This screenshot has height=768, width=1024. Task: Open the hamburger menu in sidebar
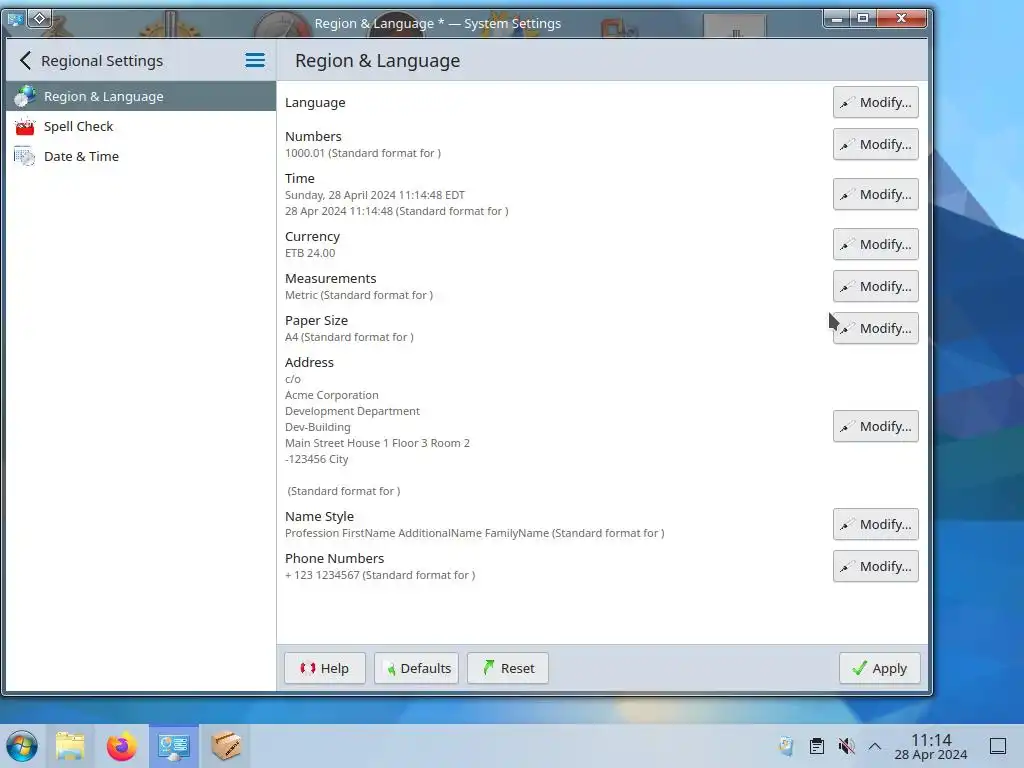[255, 61]
